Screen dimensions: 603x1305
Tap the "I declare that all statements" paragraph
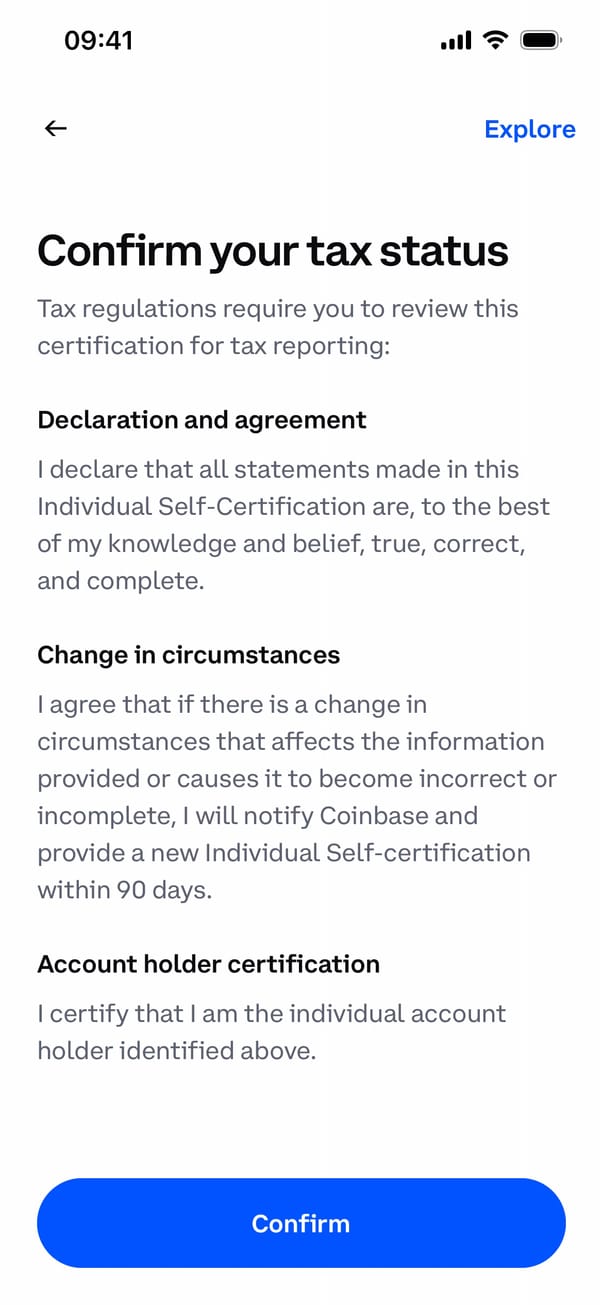(x=293, y=525)
